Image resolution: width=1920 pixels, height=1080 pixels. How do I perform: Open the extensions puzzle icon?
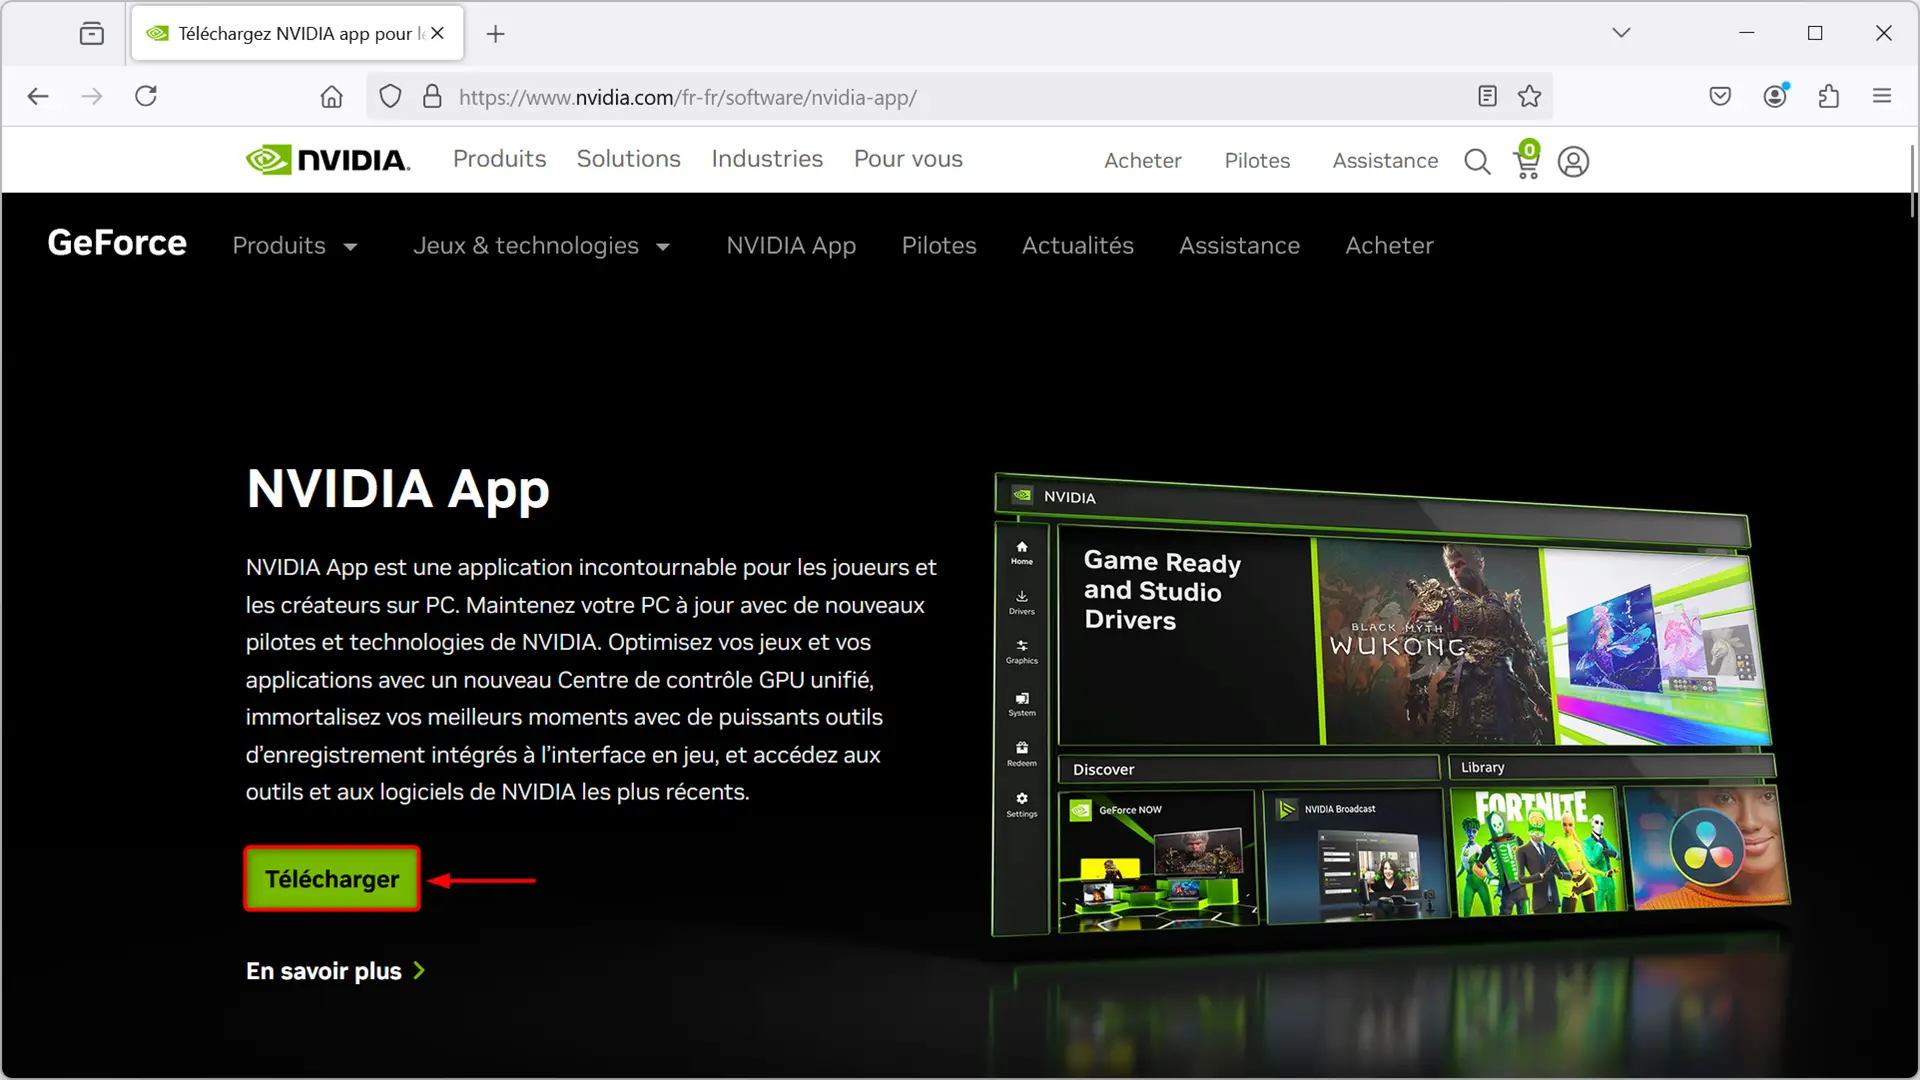point(1829,96)
